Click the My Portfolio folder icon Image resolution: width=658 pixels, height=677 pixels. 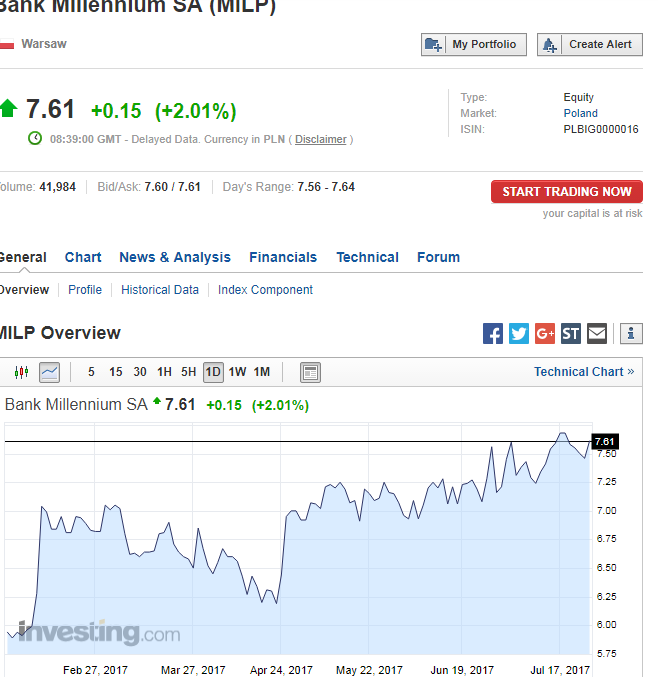coord(433,44)
